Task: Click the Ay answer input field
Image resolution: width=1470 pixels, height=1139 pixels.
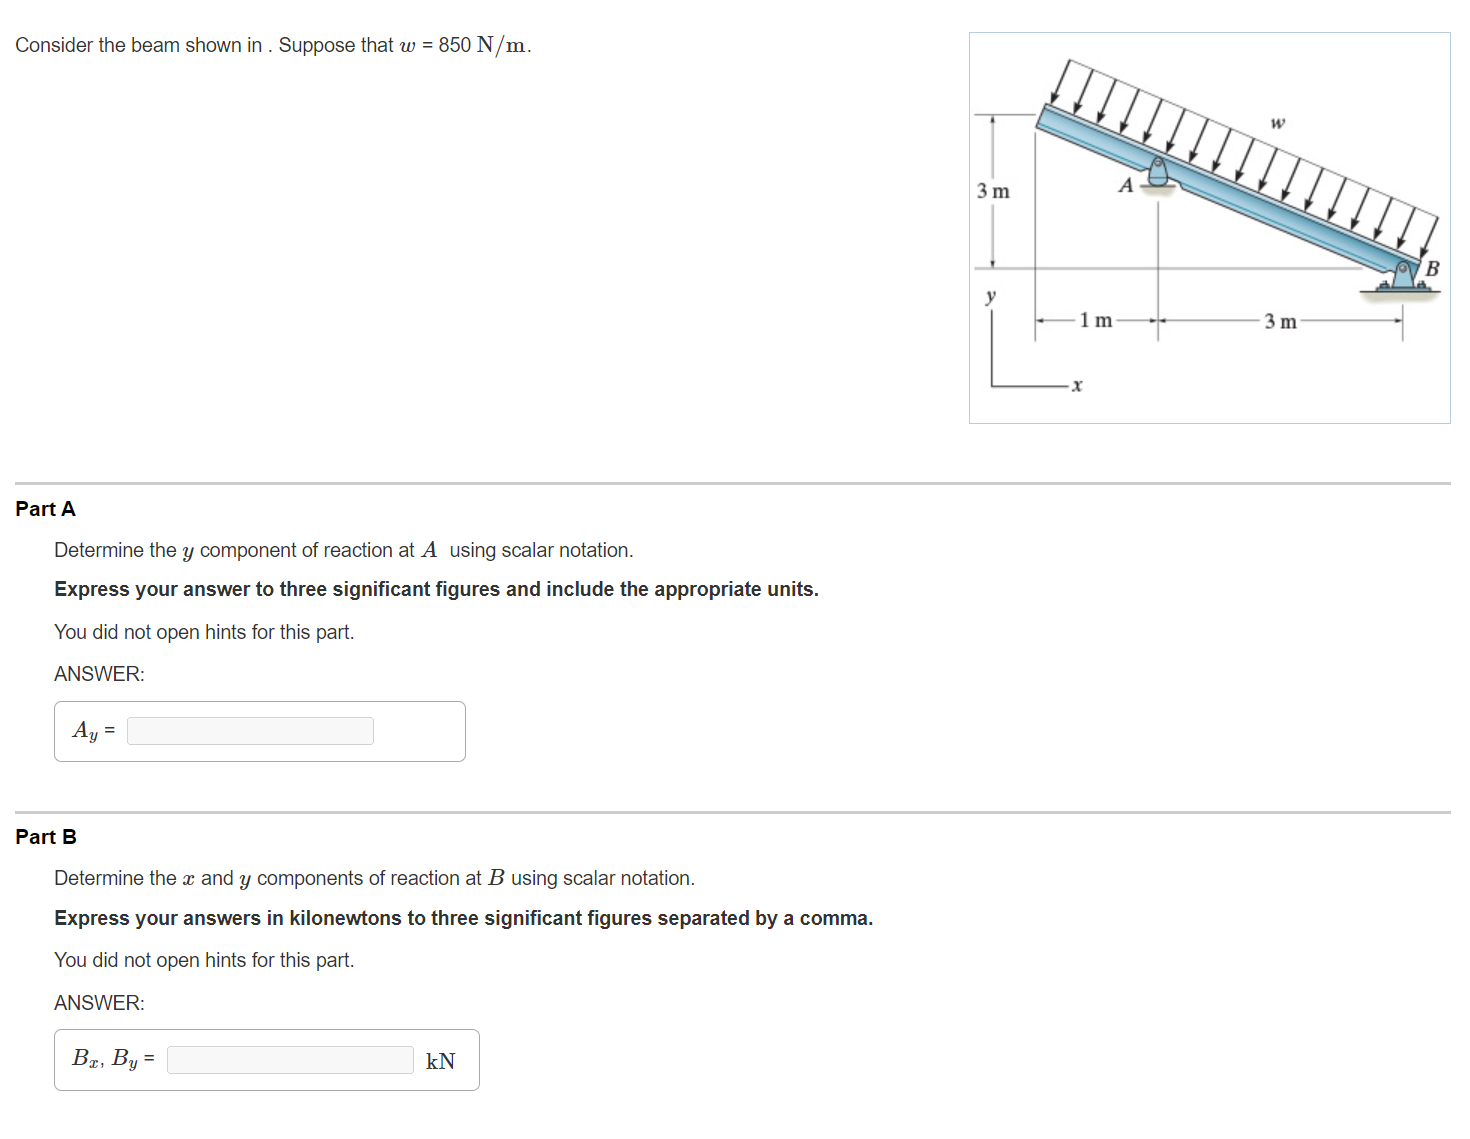Action: [x=249, y=730]
